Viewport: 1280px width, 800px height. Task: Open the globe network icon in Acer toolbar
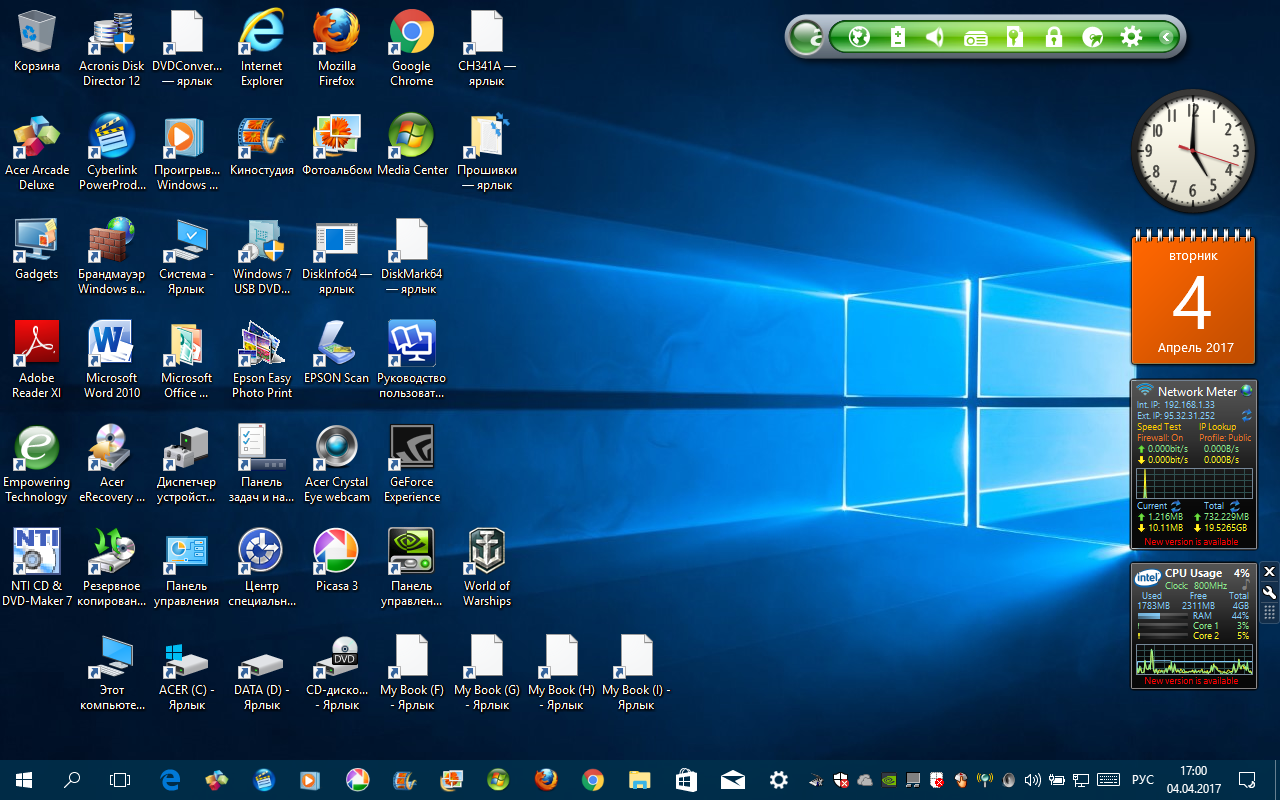click(858, 37)
